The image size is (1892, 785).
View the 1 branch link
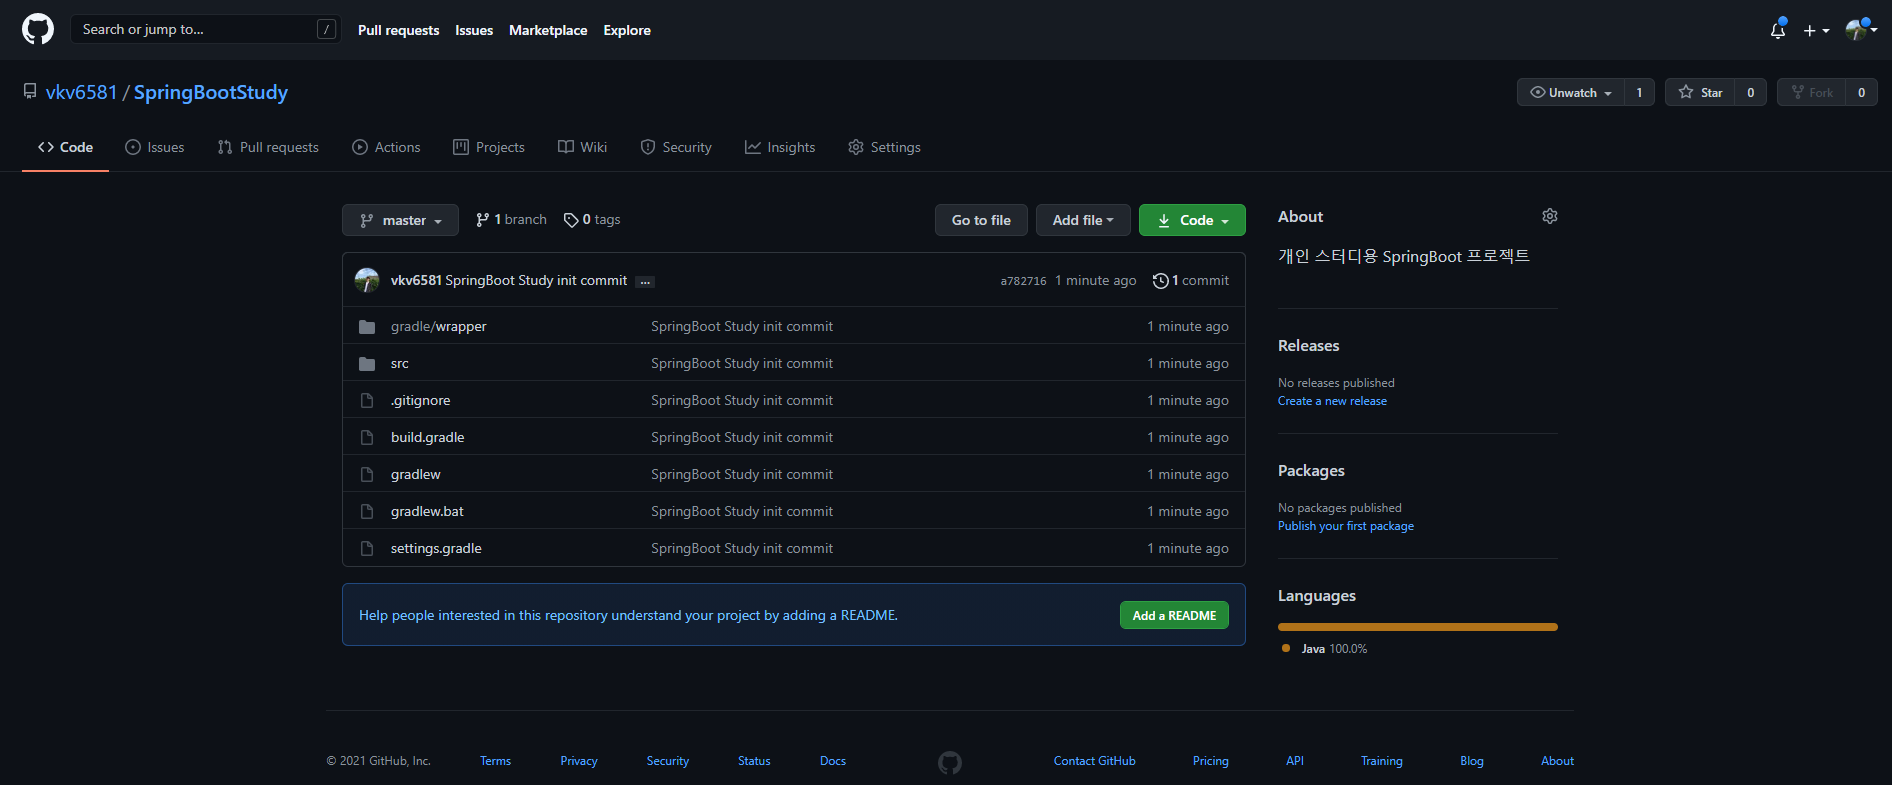[x=511, y=220]
